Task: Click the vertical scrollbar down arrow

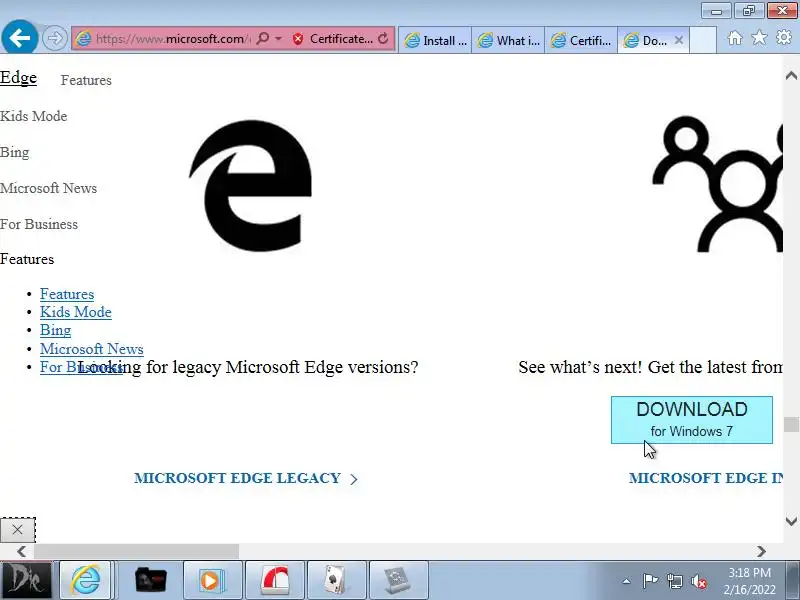Action: click(x=791, y=521)
